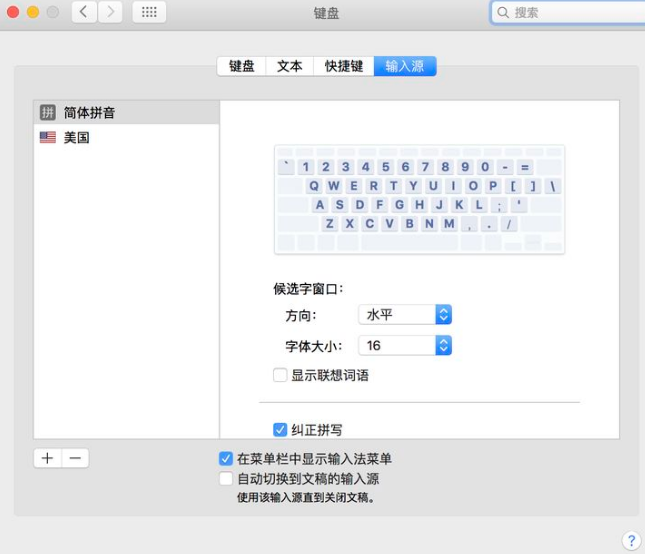
Task: Toggle 在菜单栏中显示输入法菜单 checkbox
Action: (x=226, y=459)
